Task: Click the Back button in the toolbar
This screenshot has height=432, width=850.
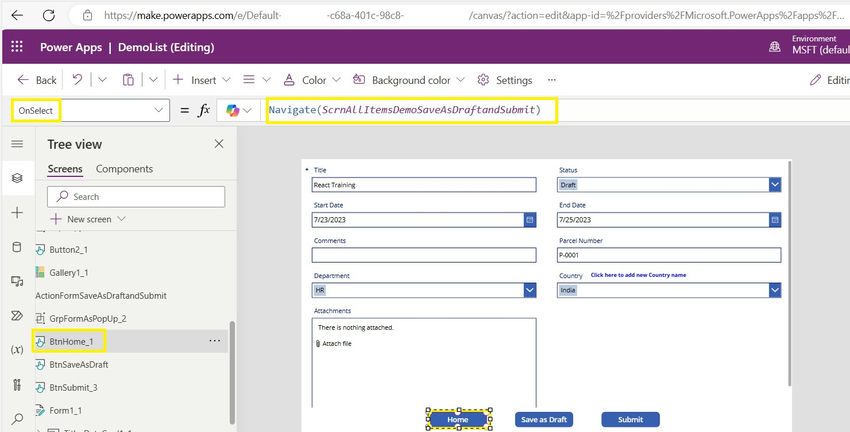Action: (37, 80)
